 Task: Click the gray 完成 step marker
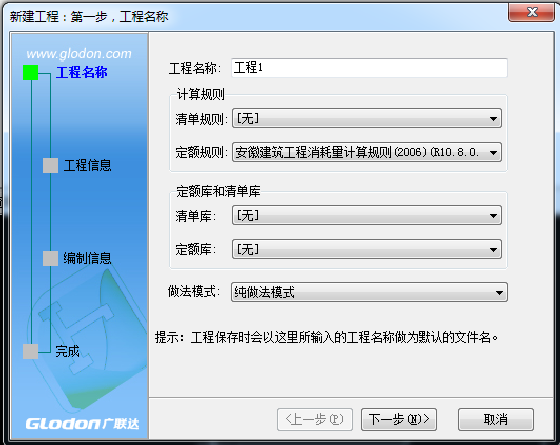tap(31, 351)
